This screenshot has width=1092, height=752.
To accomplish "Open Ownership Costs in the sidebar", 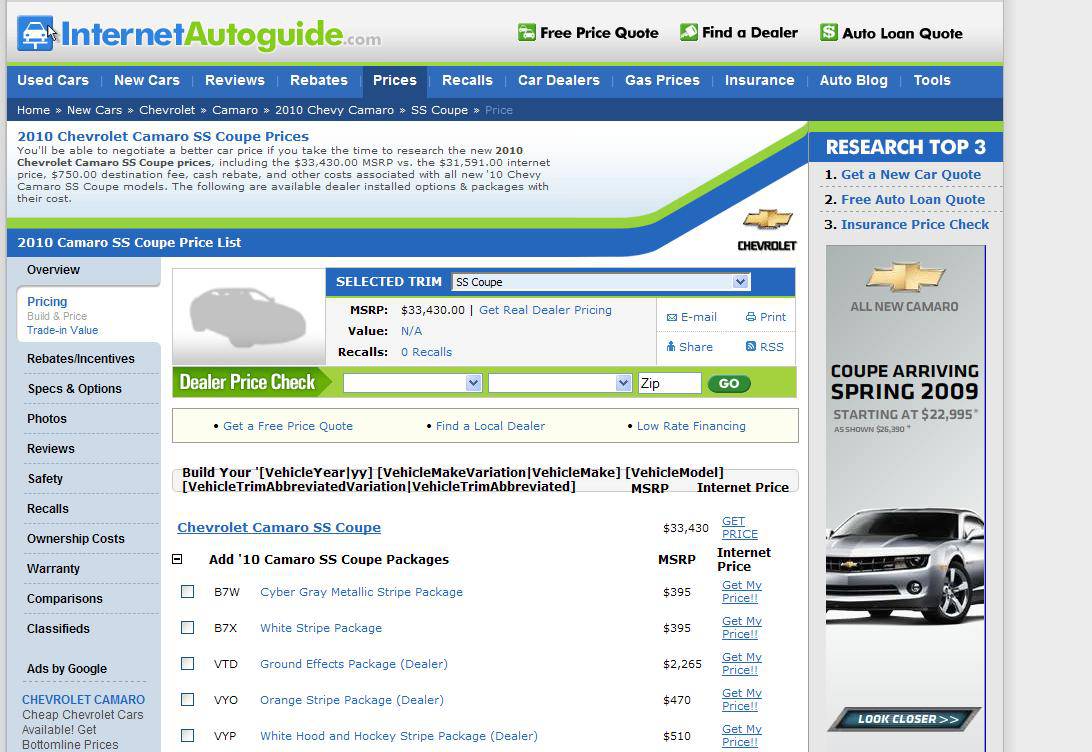I will click(x=76, y=538).
